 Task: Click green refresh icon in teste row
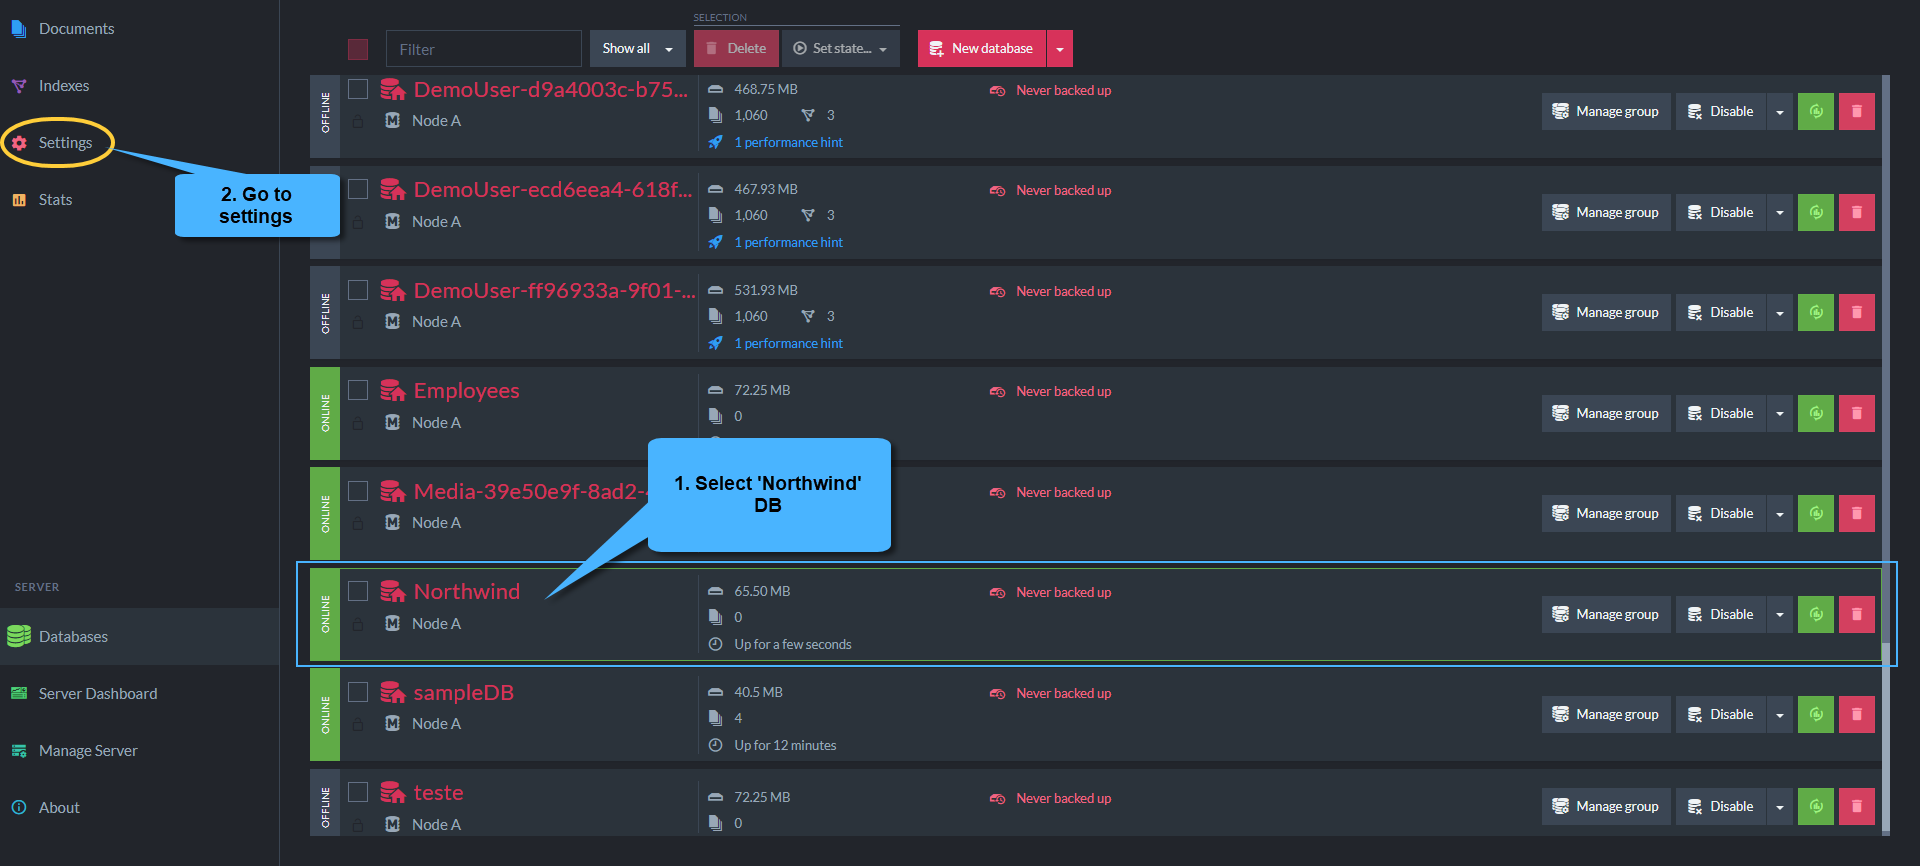click(x=1815, y=806)
